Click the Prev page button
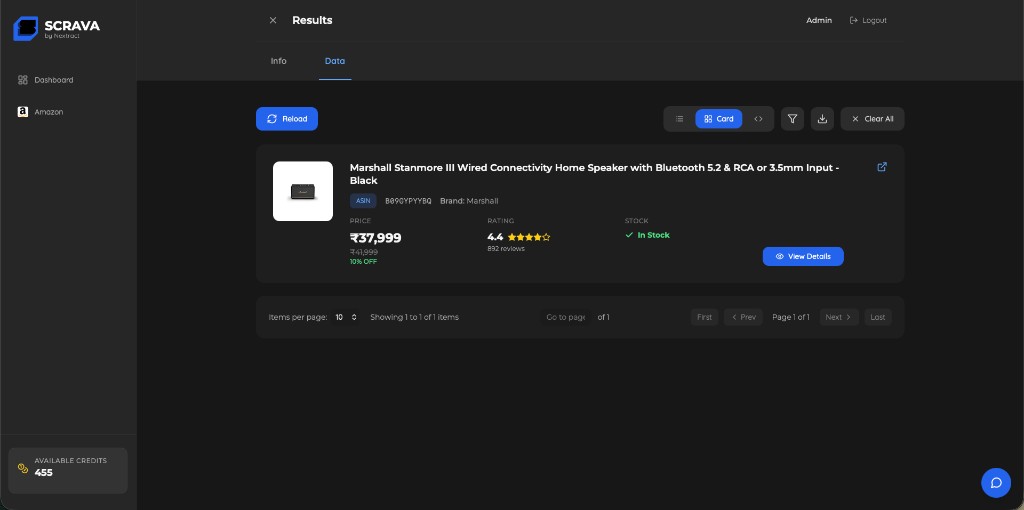This screenshot has width=1024, height=510. (743, 317)
